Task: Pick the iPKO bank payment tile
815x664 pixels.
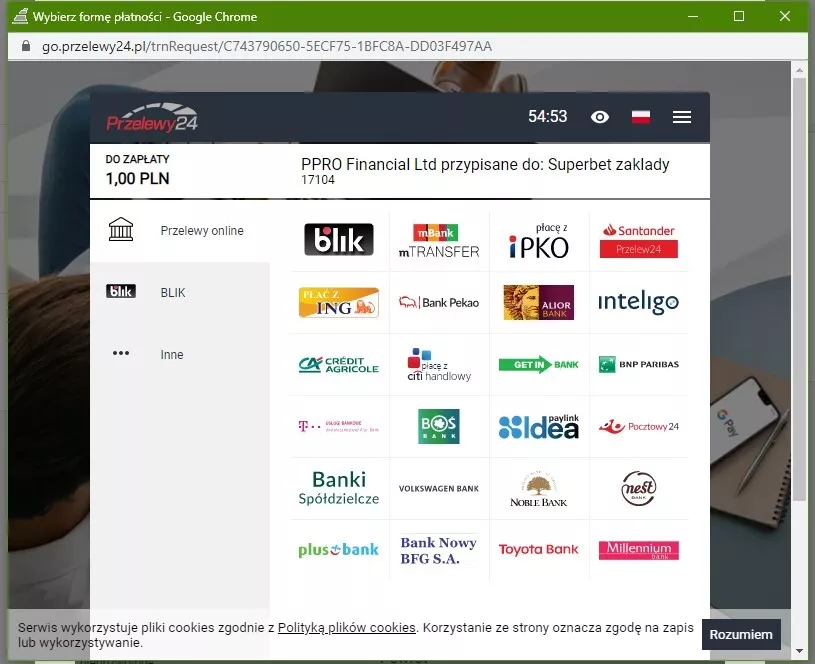Action: coord(539,241)
